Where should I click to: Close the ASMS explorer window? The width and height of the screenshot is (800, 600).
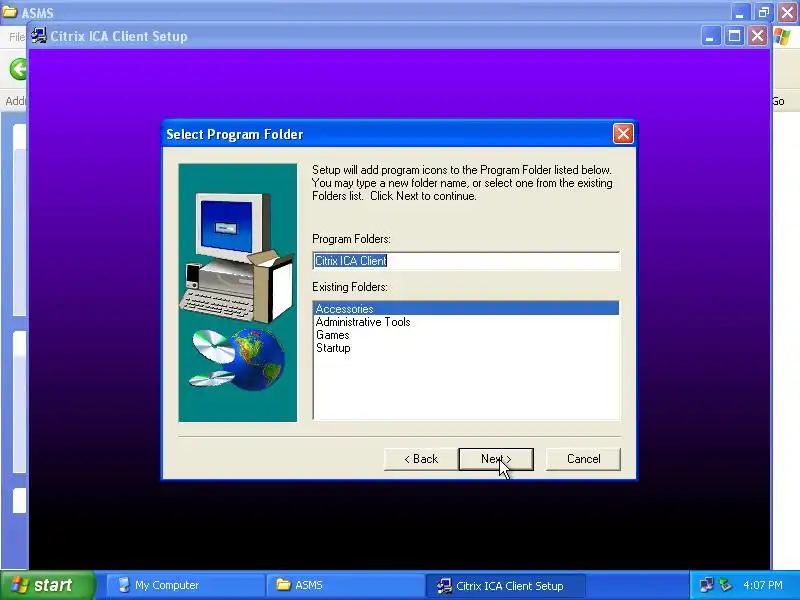click(787, 12)
